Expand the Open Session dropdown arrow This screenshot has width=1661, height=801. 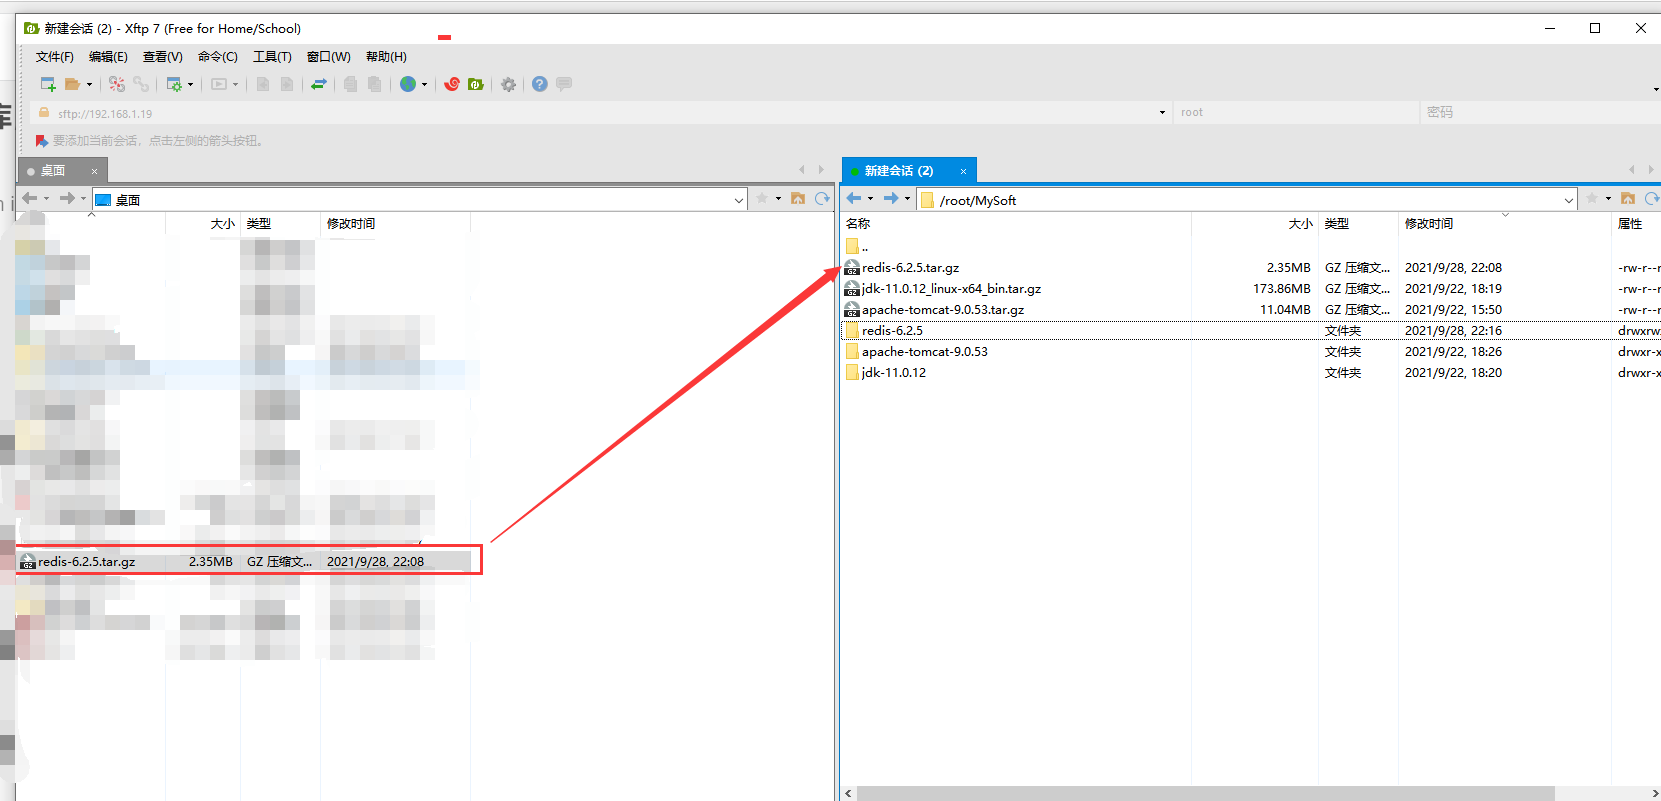[89, 85]
